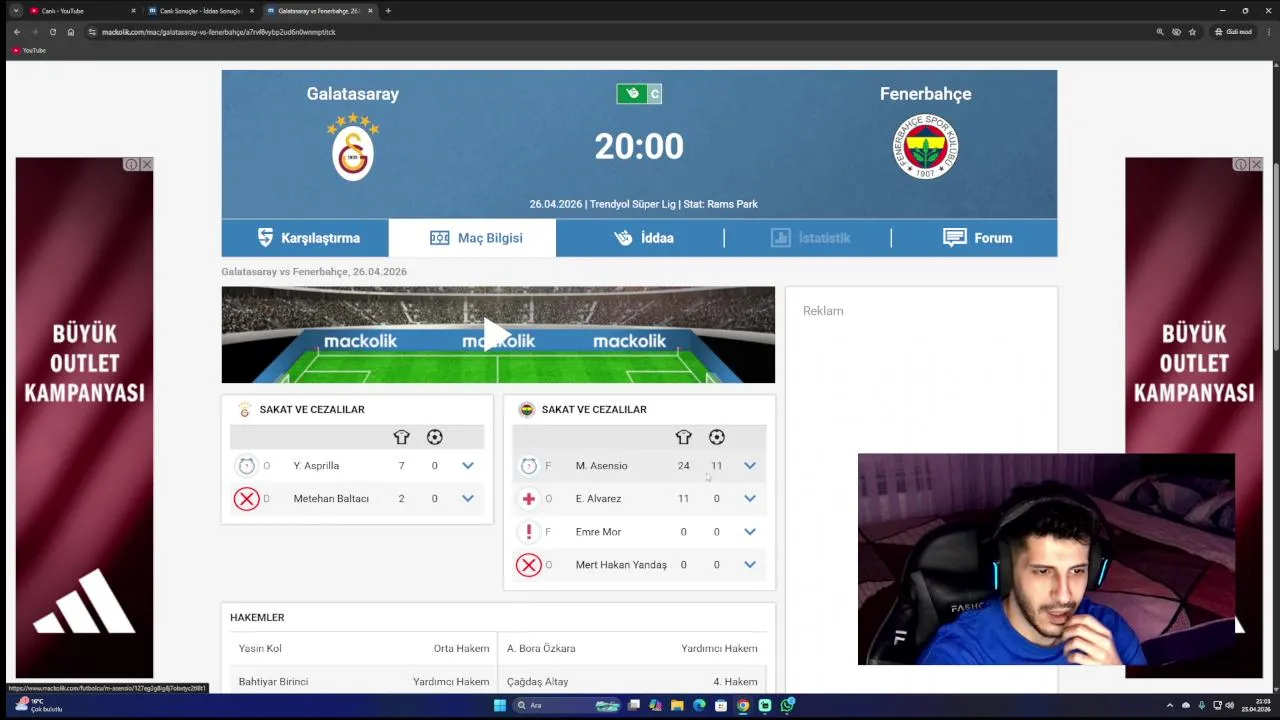Click the red suspension icon beside Metehan Baltacı
Image resolution: width=1280 pixels, height=720 pixels.
[x=246, y=499]
